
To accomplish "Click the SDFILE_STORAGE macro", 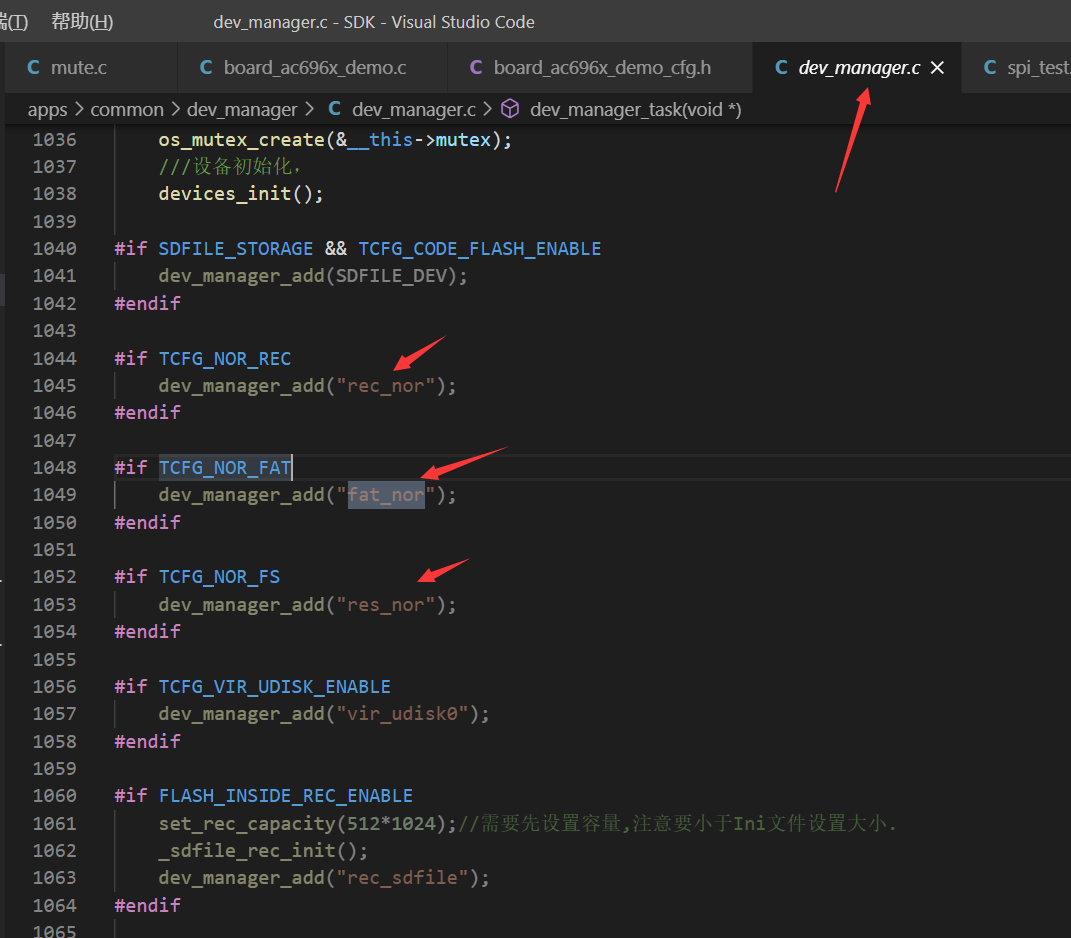I will click(x=236, y=249).
